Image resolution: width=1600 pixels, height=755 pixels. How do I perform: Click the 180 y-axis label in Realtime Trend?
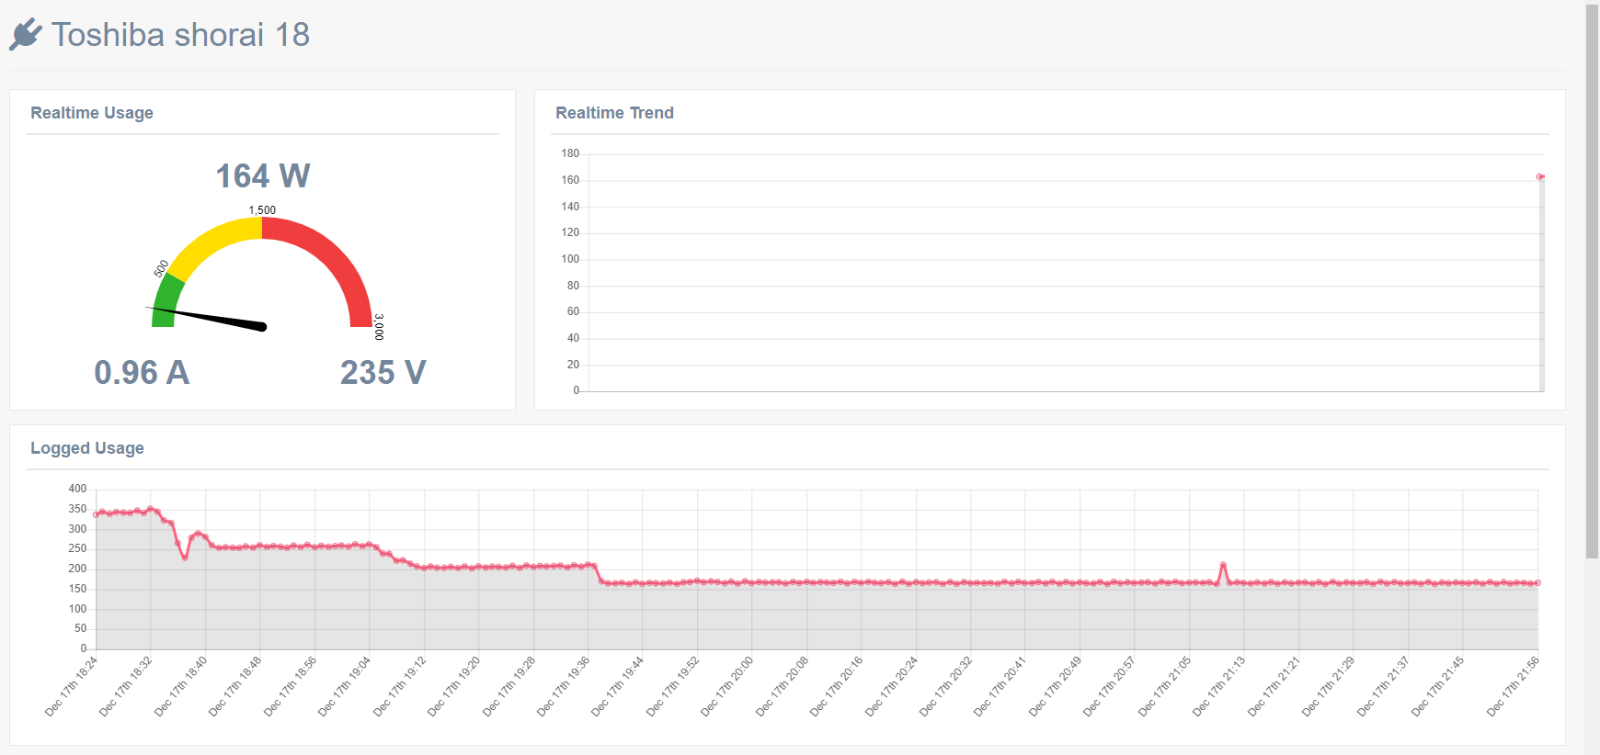(570, 154)
